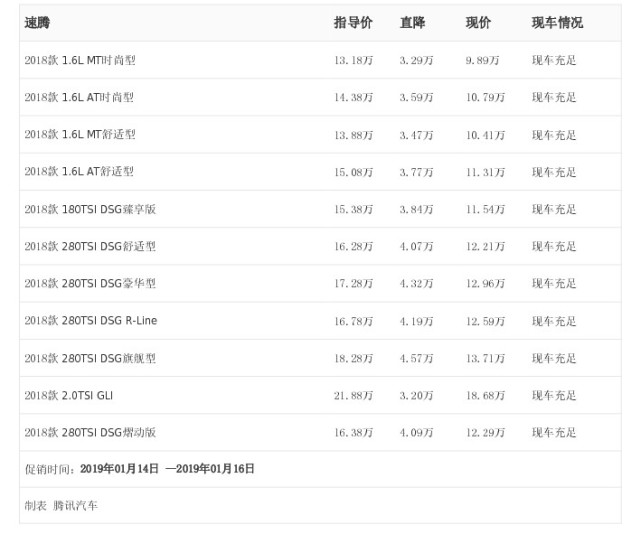Click the 2018款 2.0TSI GLI model name

69,395
